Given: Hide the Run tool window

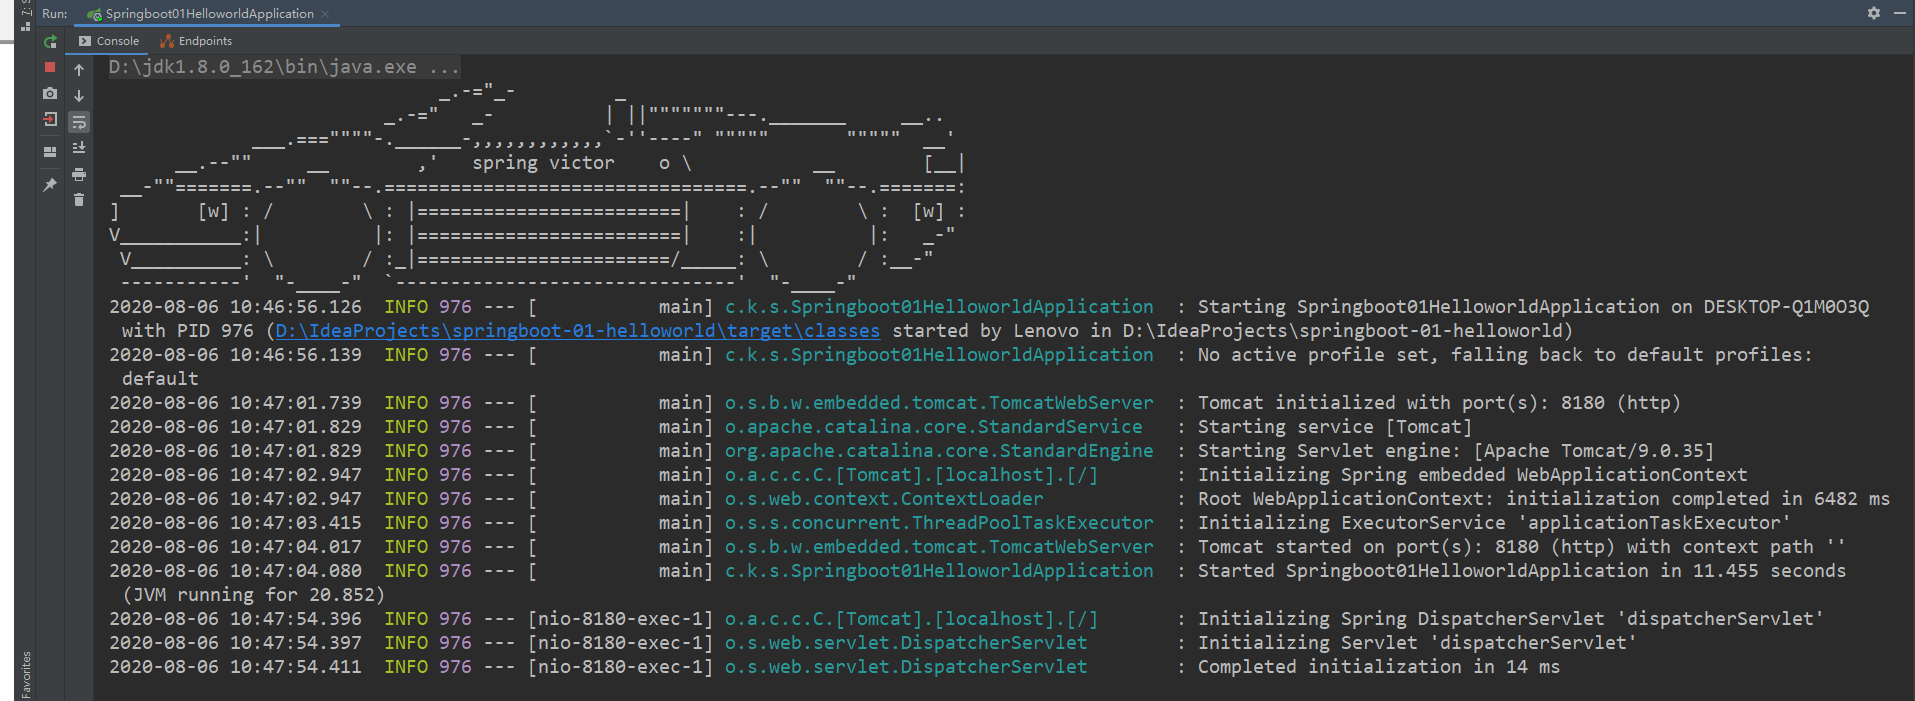Looking at the screenshot, I should click(x=1899, y=13).
